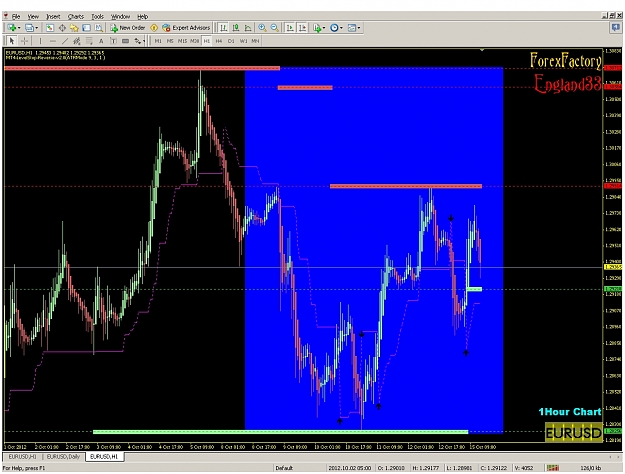
Task: Open the Navigator panel
Action: click(x=74, y=28)
